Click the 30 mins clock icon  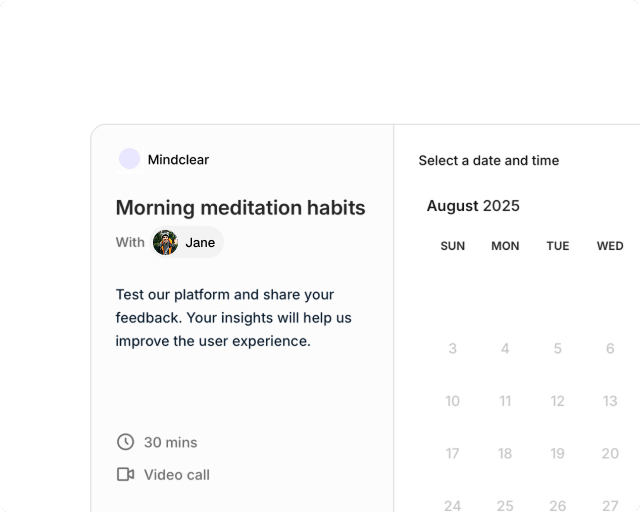[x=125, y=442]
